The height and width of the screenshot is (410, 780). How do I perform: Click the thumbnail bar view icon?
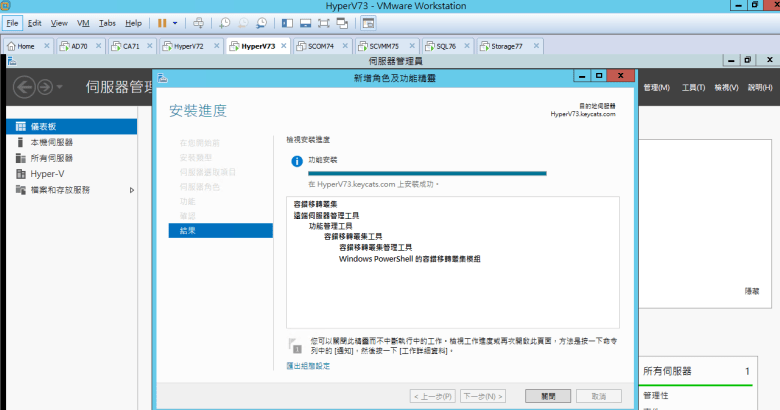click(306, 22)
